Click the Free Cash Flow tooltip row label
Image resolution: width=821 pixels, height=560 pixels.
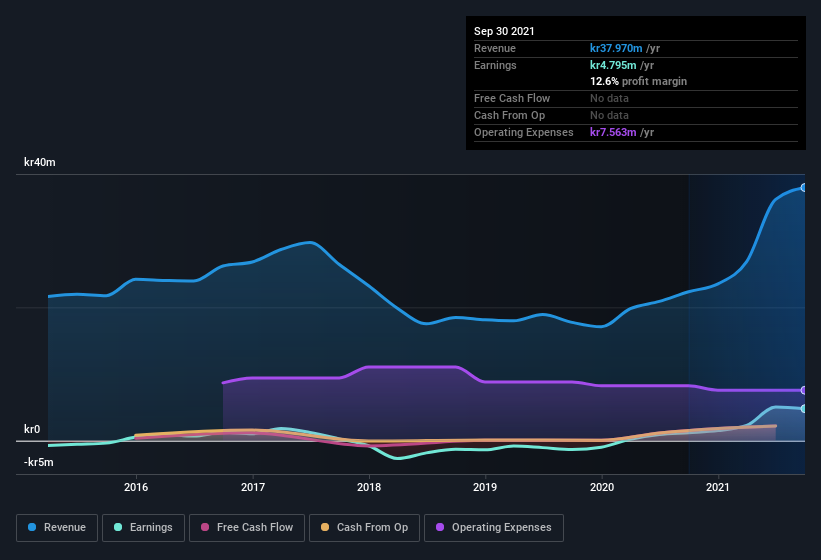(x=512, y=98)
